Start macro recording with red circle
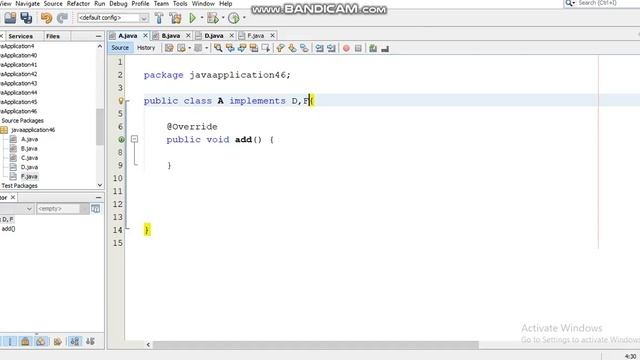640x360 pixels. pyautogui.click(x=346, y=48)
